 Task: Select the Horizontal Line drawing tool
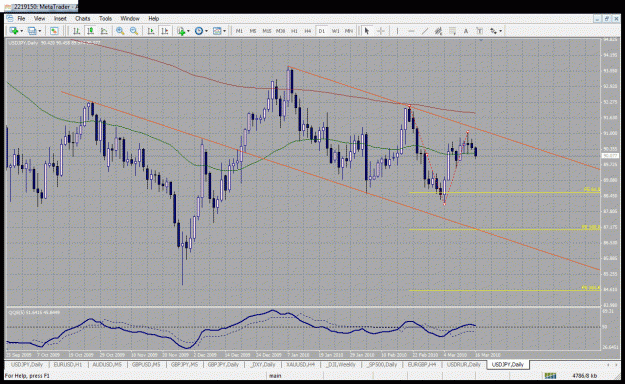coord(411,31)
